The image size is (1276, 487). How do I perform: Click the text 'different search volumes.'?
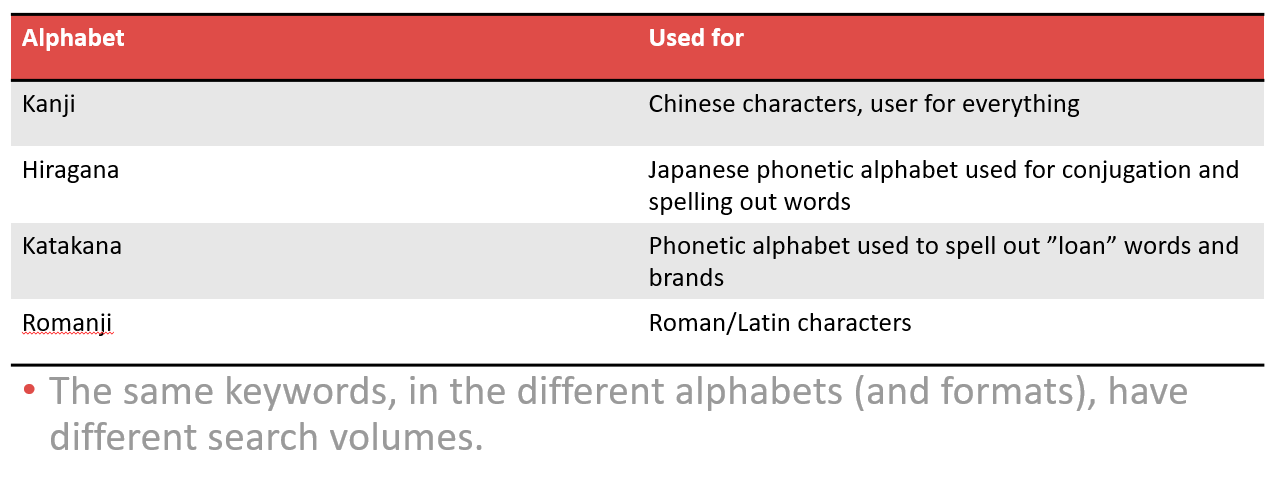266,437
